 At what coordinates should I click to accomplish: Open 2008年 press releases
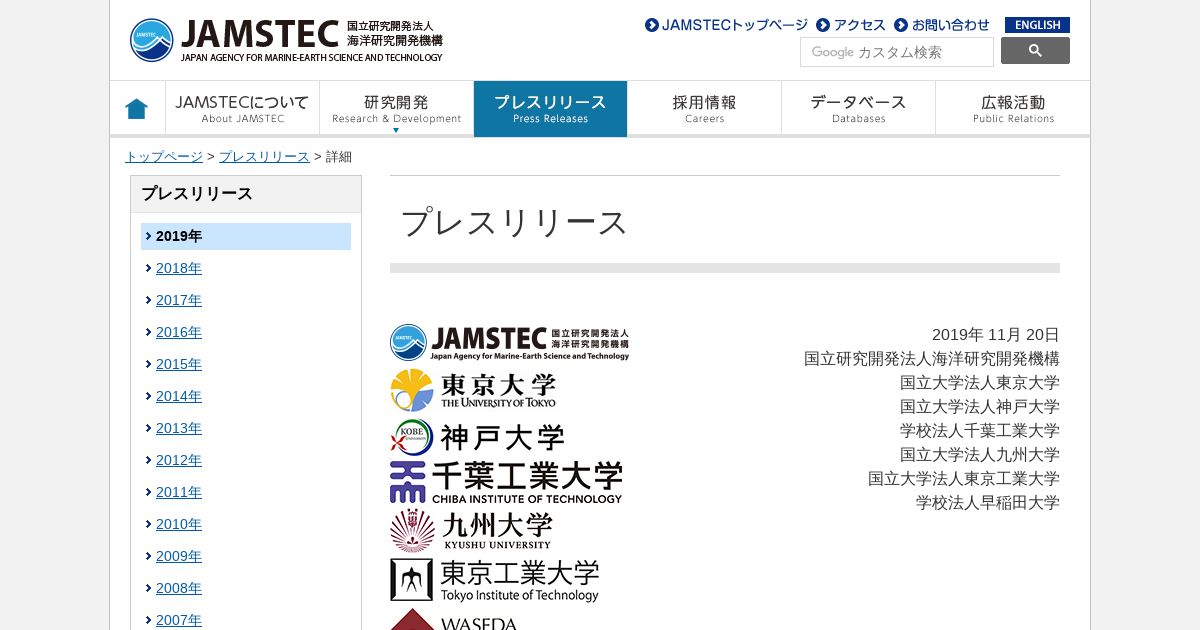point(179,588)
